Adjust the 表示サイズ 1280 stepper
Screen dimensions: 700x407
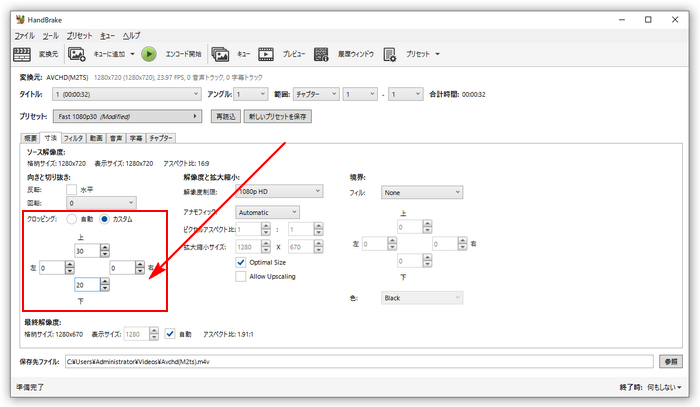pyautogui.click(x=154, y=334)
